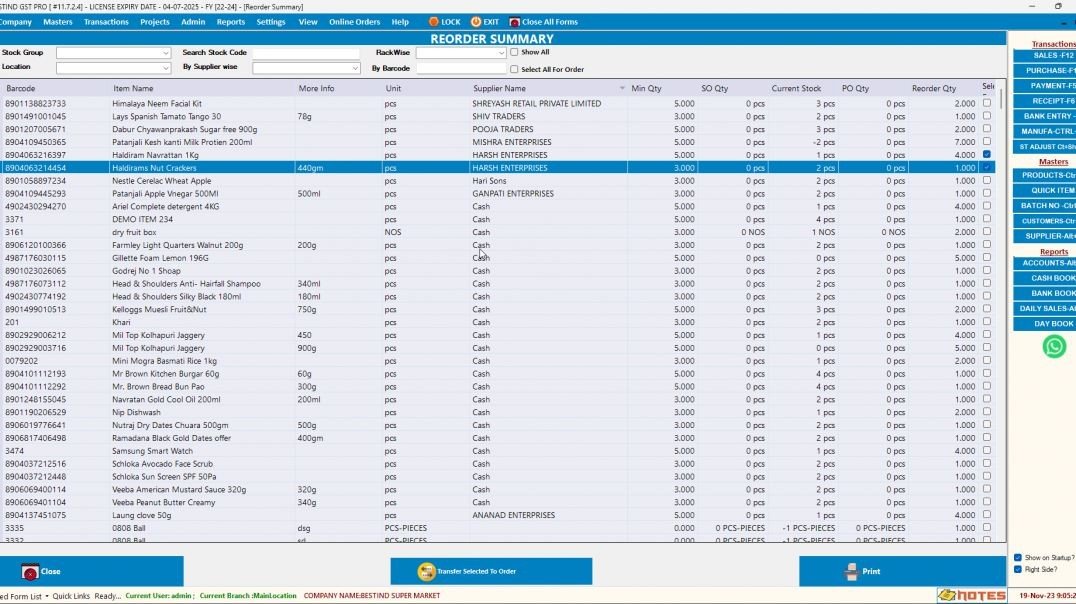Open the Masters menu
The width and height of the screenshot is (1076, 604).
coord(58,21)
